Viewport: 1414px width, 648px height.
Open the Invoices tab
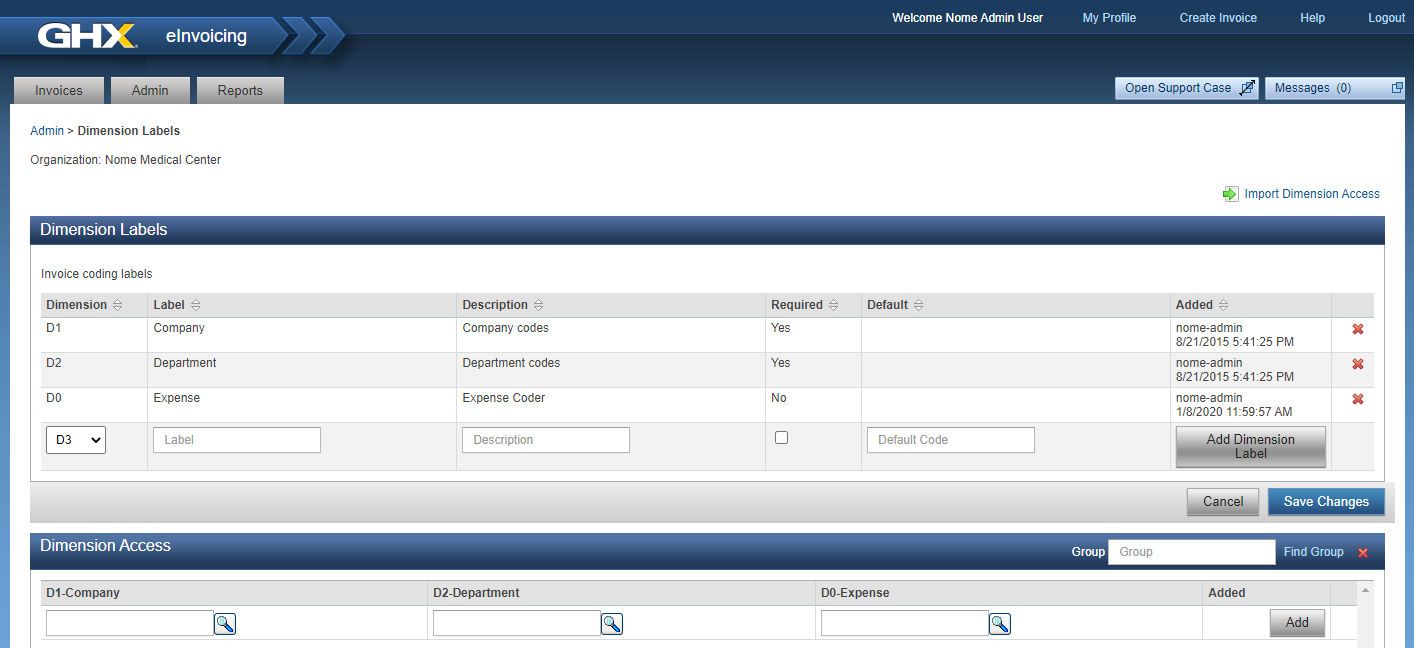(59, 90)
